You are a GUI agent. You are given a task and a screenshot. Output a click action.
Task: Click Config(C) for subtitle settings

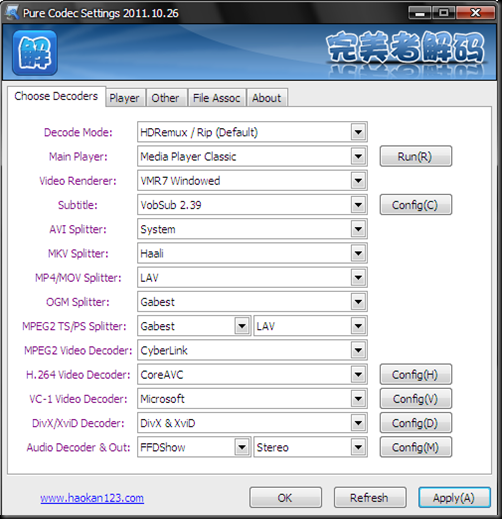click(x=416, y=205)
